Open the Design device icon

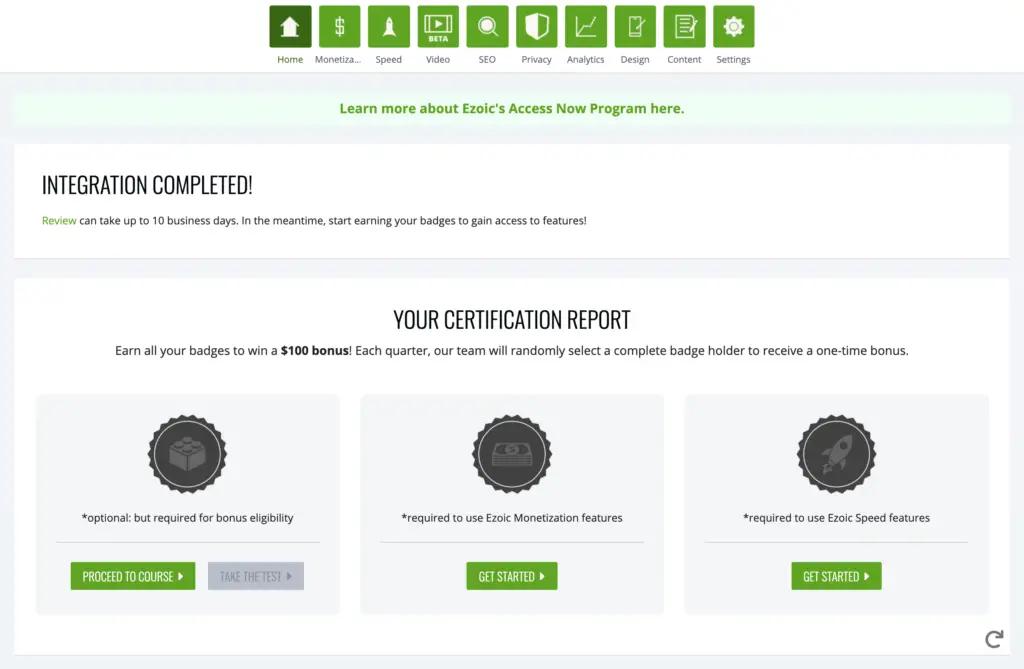tap(635, 26)
